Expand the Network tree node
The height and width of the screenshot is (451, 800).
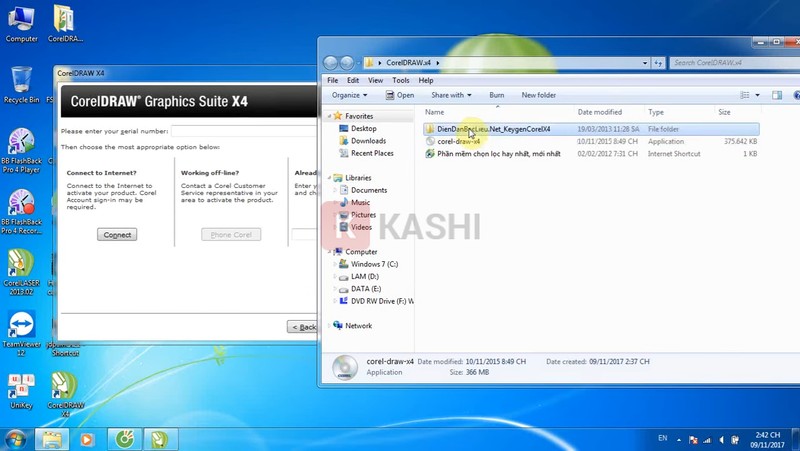point(330,325)
